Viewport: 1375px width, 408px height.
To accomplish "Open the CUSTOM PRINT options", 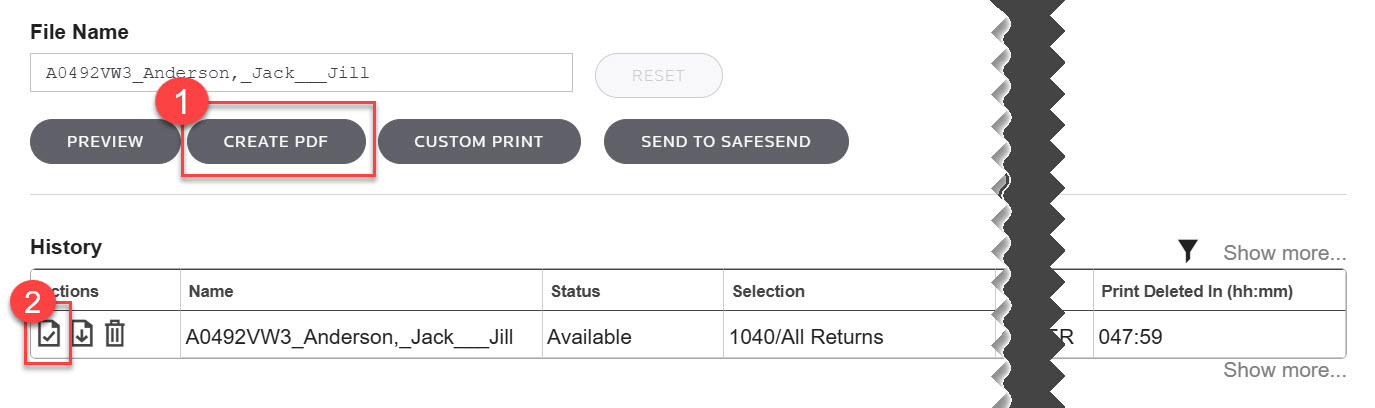I will 478,142.
